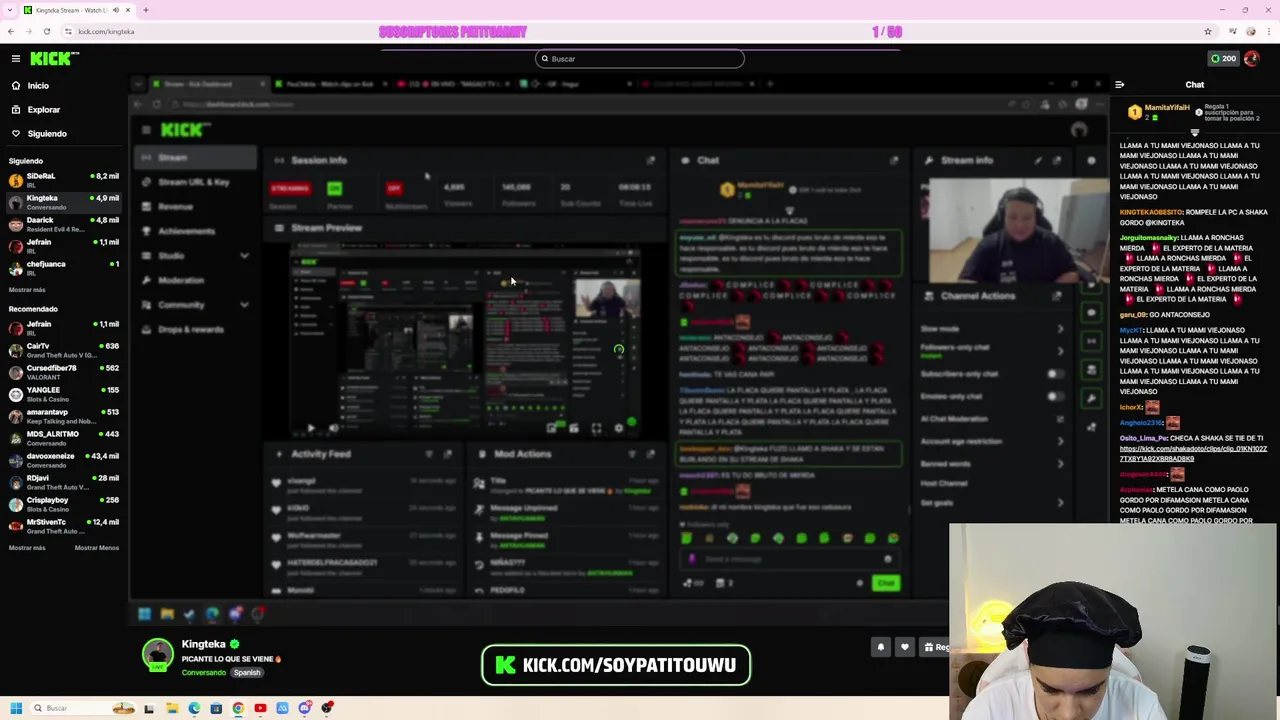This screenshot has width=1280, height=720.
Task: Open Explorar in the sidebar
Action: click(x=43, y=110)
